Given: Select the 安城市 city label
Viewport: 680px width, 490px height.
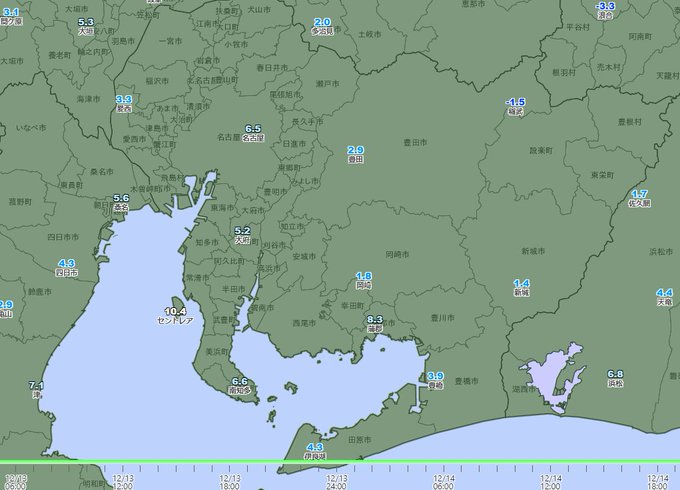Looking at the screenshot, I should [304, 257].
